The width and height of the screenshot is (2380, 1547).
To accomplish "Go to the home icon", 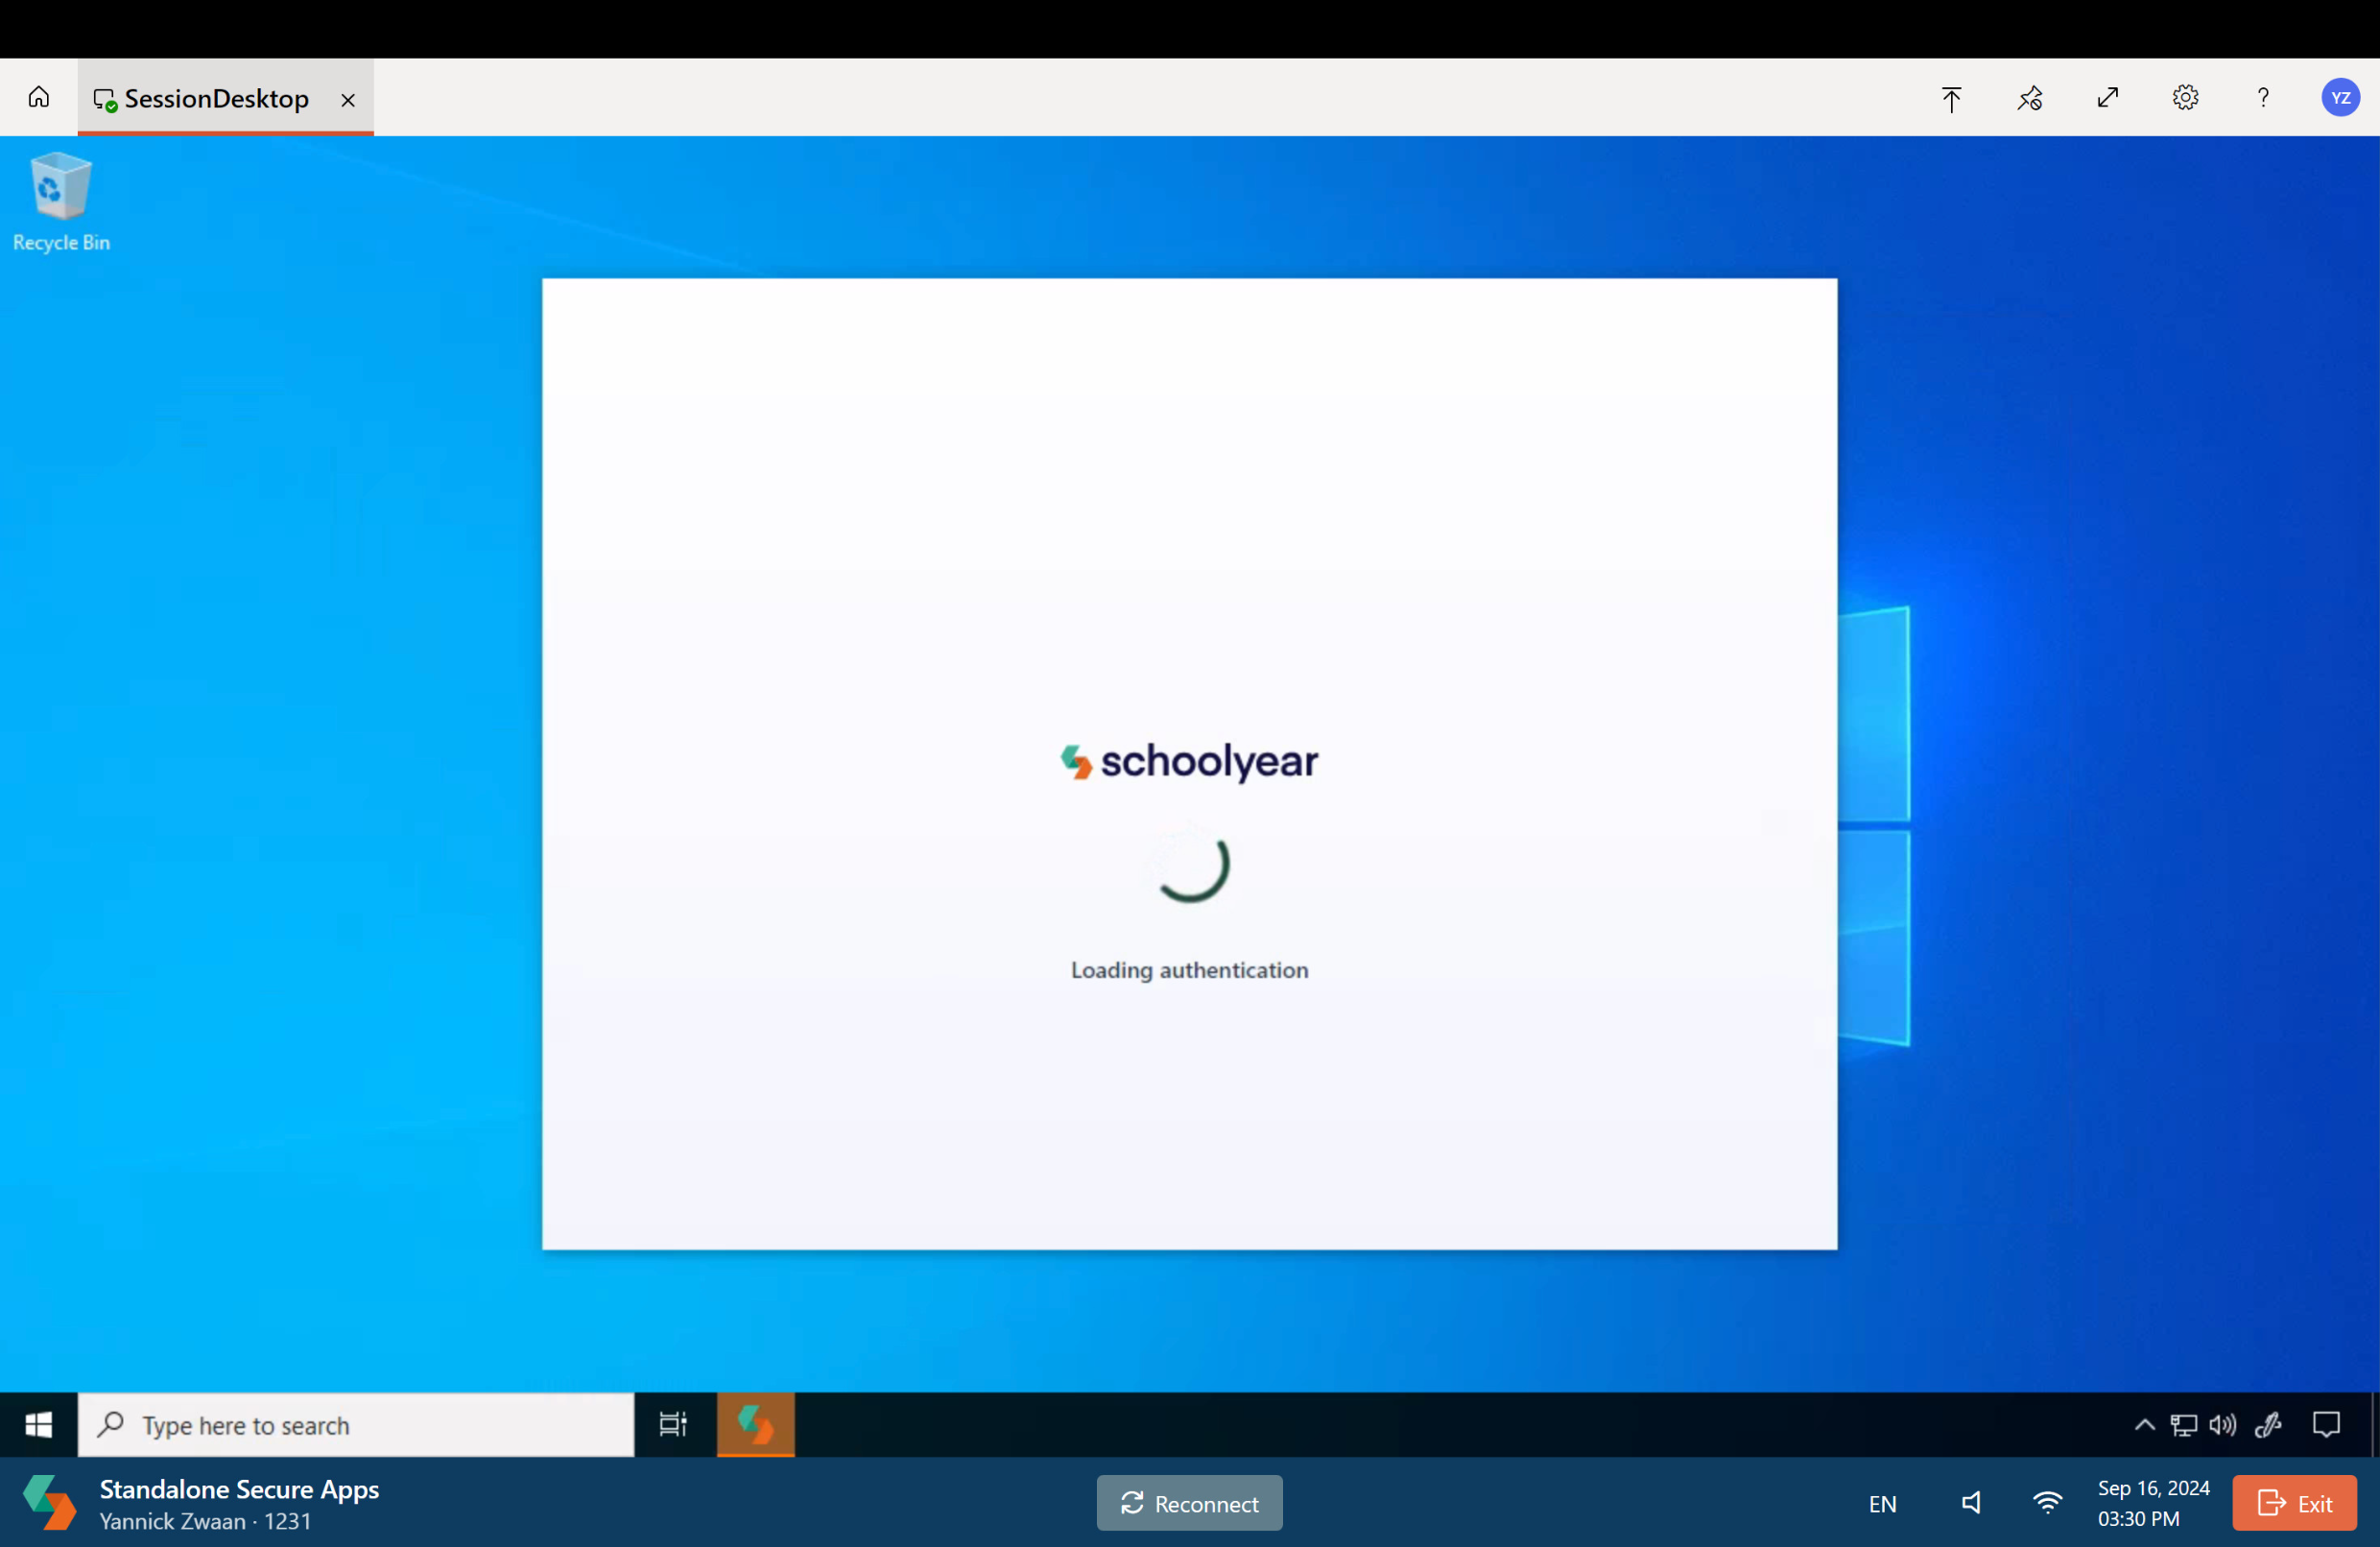I will coord(39,97).
